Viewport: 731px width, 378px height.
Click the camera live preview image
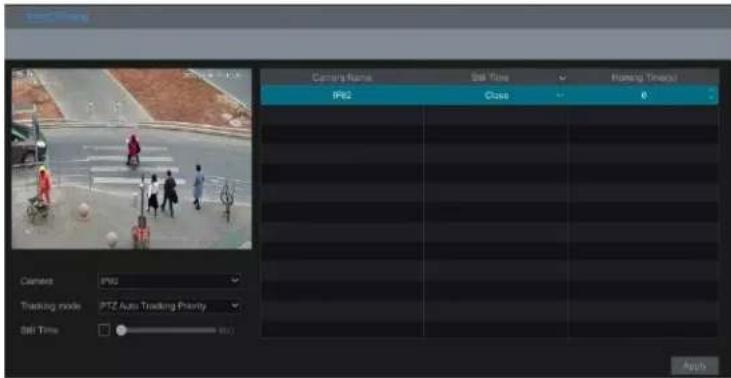click(131, 159)
